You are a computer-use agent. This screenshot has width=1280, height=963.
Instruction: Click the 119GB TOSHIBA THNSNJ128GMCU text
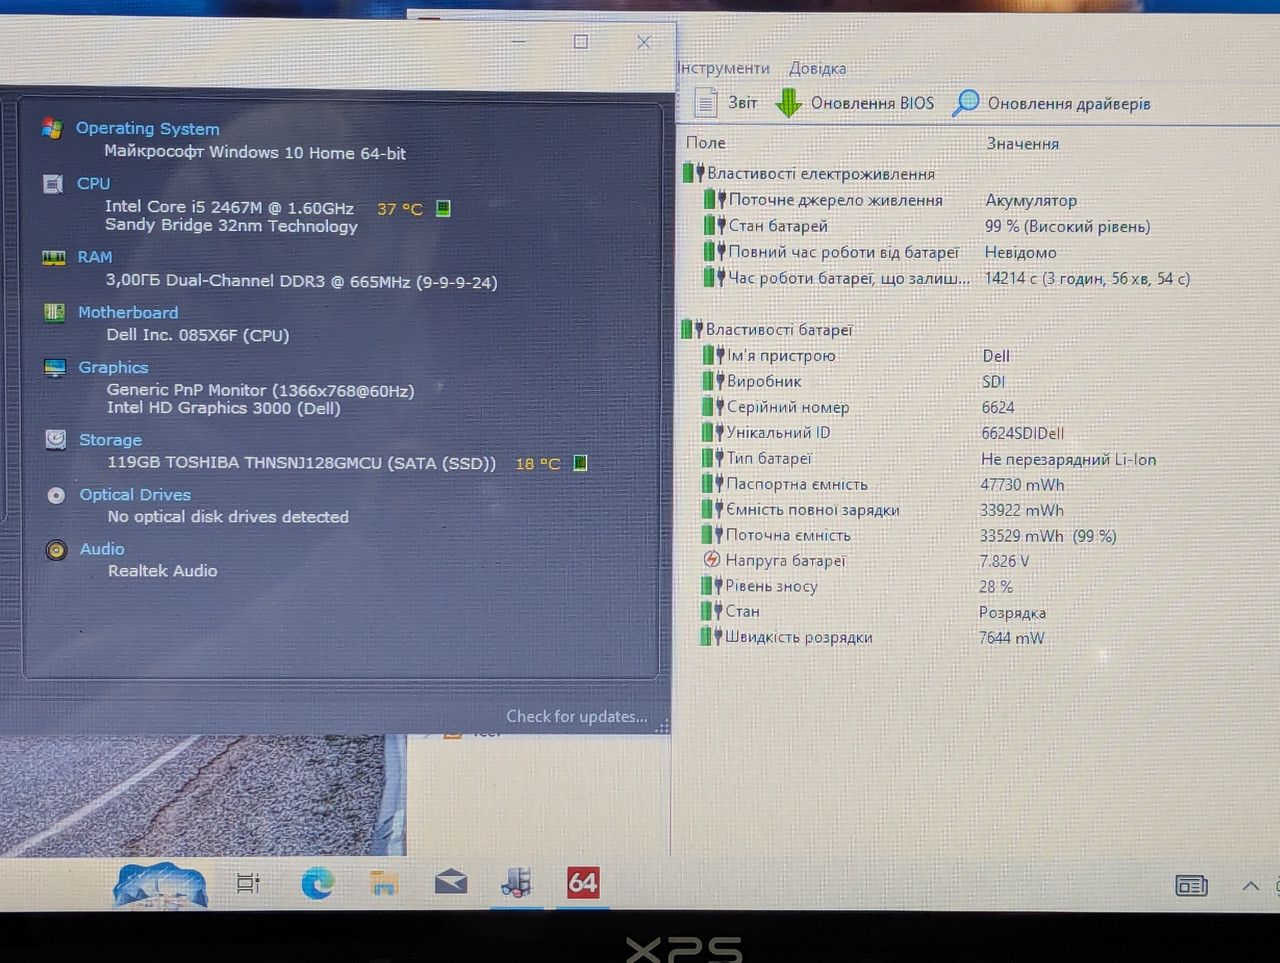tap(302, 463)
